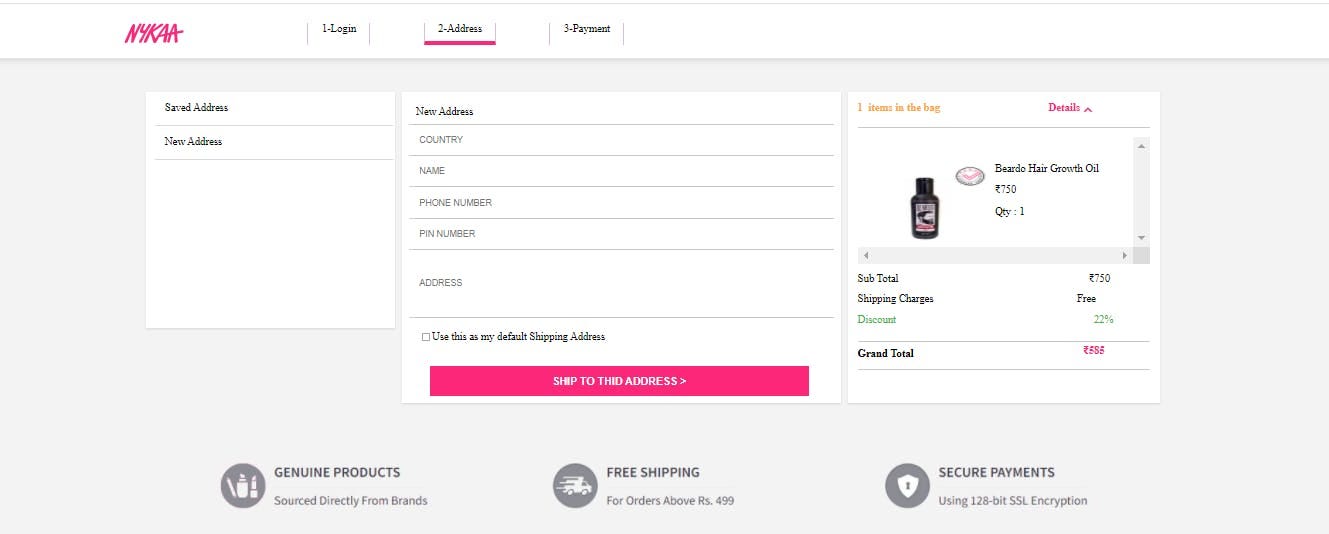Click the bag scroll down arrow
Screen dimensions: 1329x534
point(1141,238)
